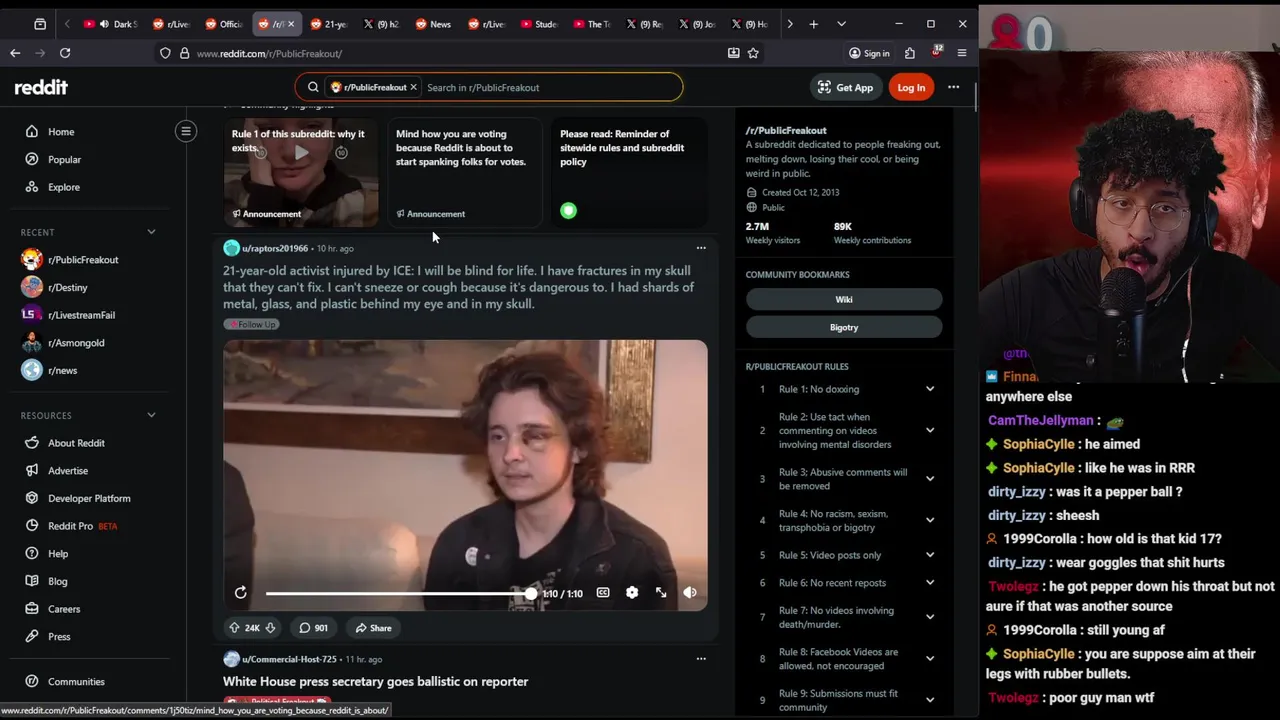
Task: Mute the video volume speaker
Action: [690, 593]
